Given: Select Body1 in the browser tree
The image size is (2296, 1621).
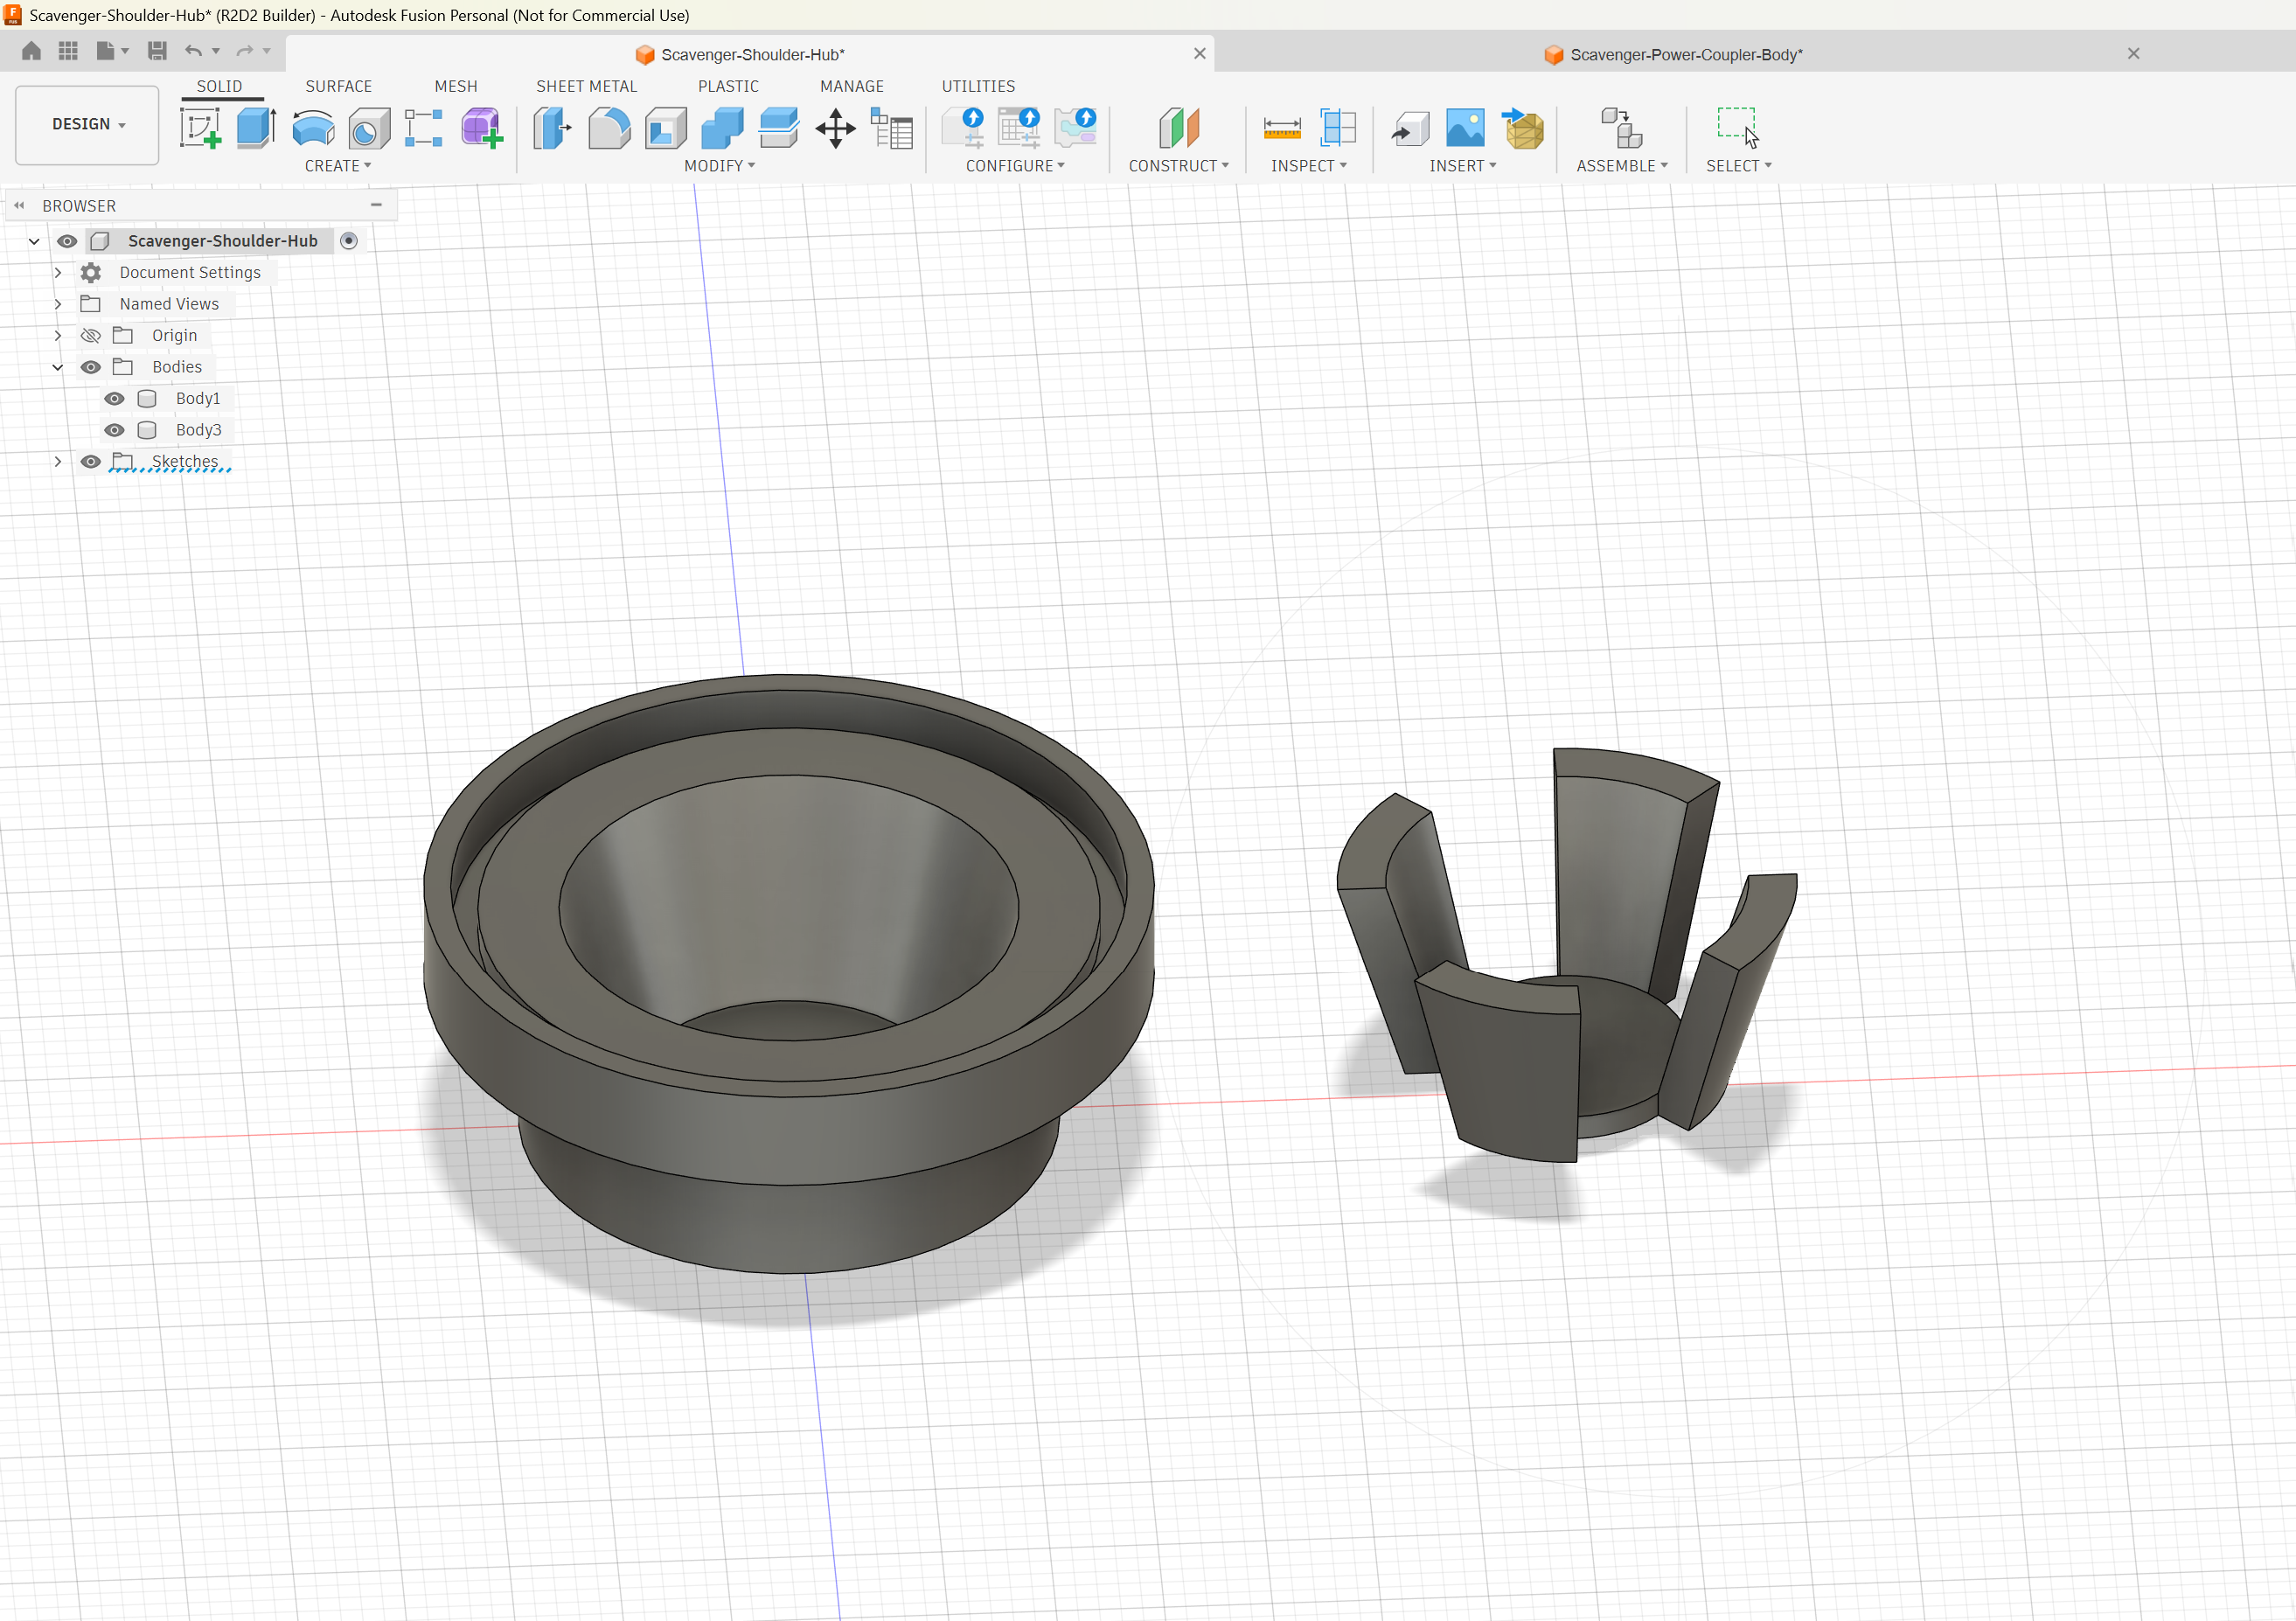Looking at the screenshot, I should point(198,399).
